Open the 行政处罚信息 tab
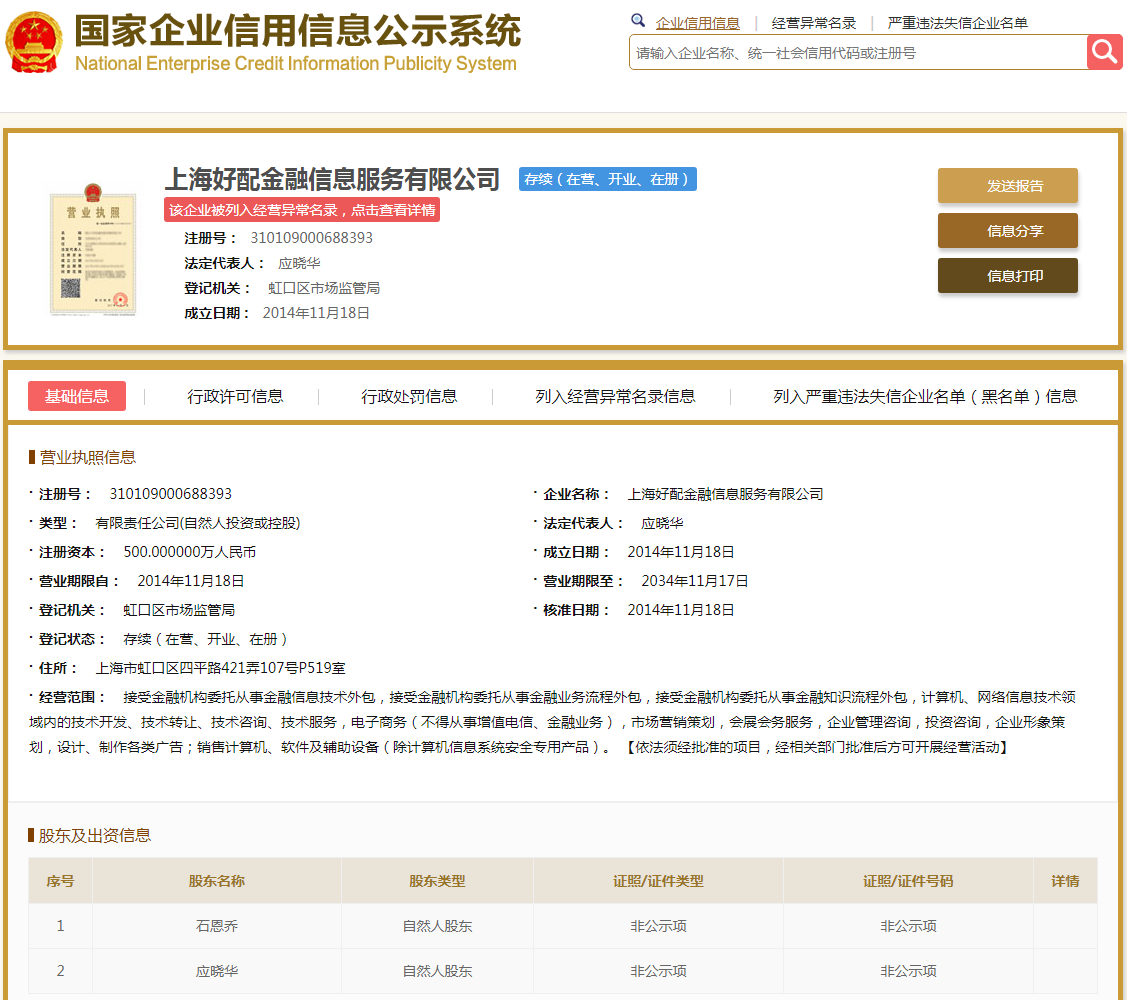 click(x=409, y=396)
